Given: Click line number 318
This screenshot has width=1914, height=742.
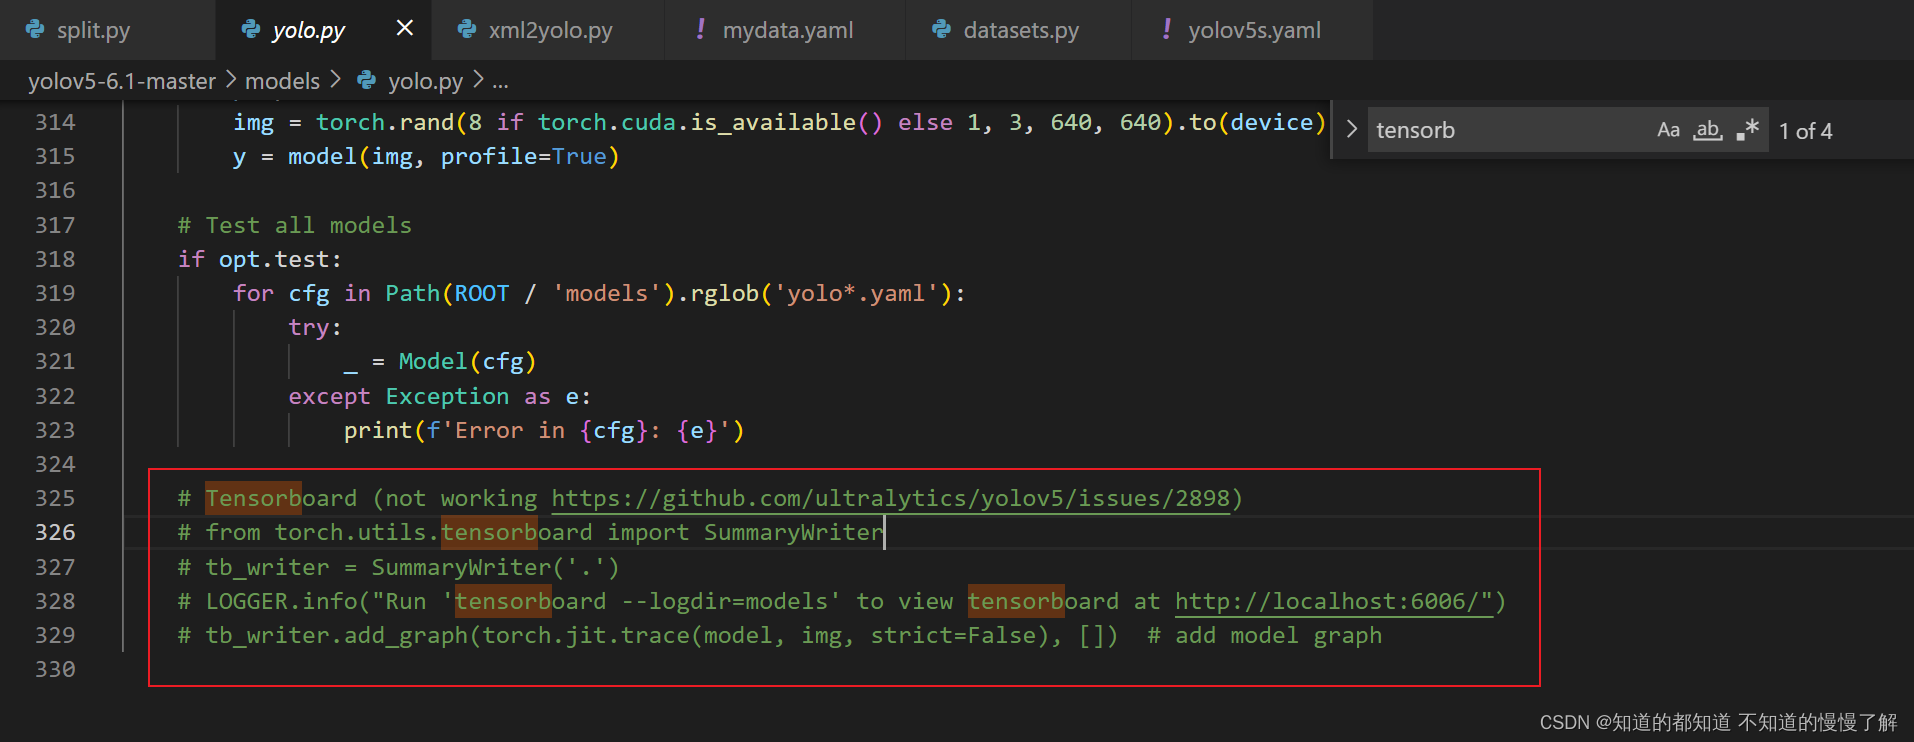Looking at the screenshot, I should pyautogui.click(x=55, y=259).
